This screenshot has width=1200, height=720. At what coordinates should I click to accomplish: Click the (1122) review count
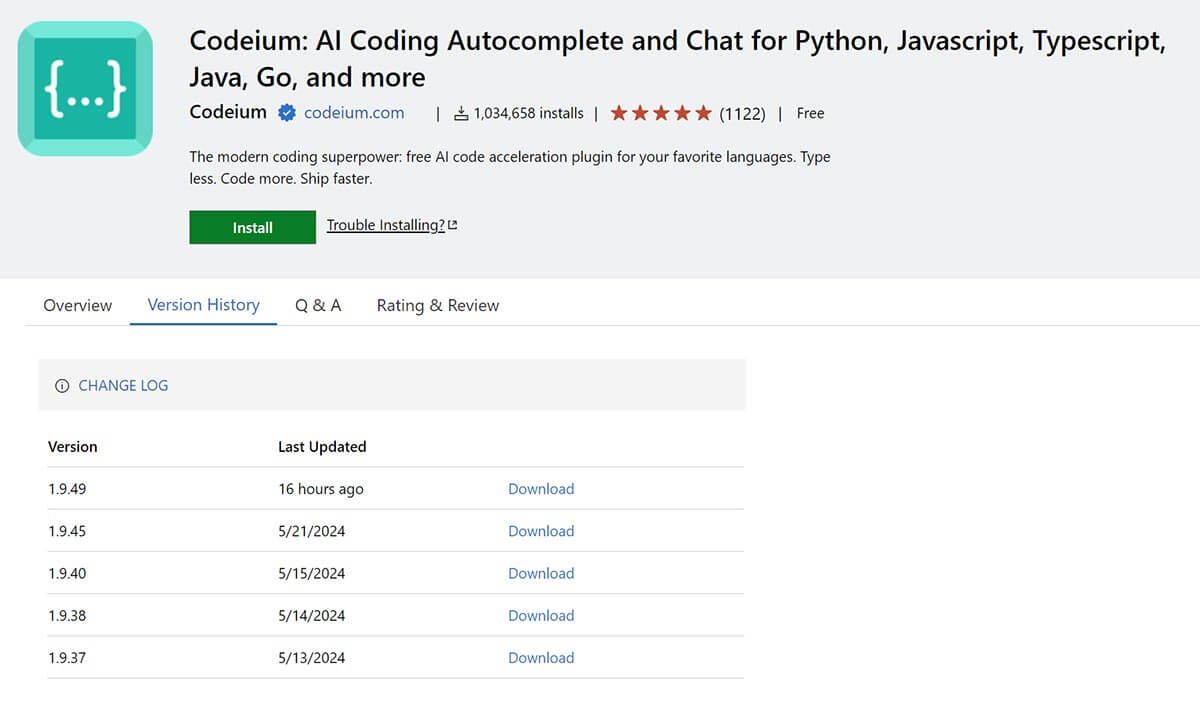tap(744, 113)
